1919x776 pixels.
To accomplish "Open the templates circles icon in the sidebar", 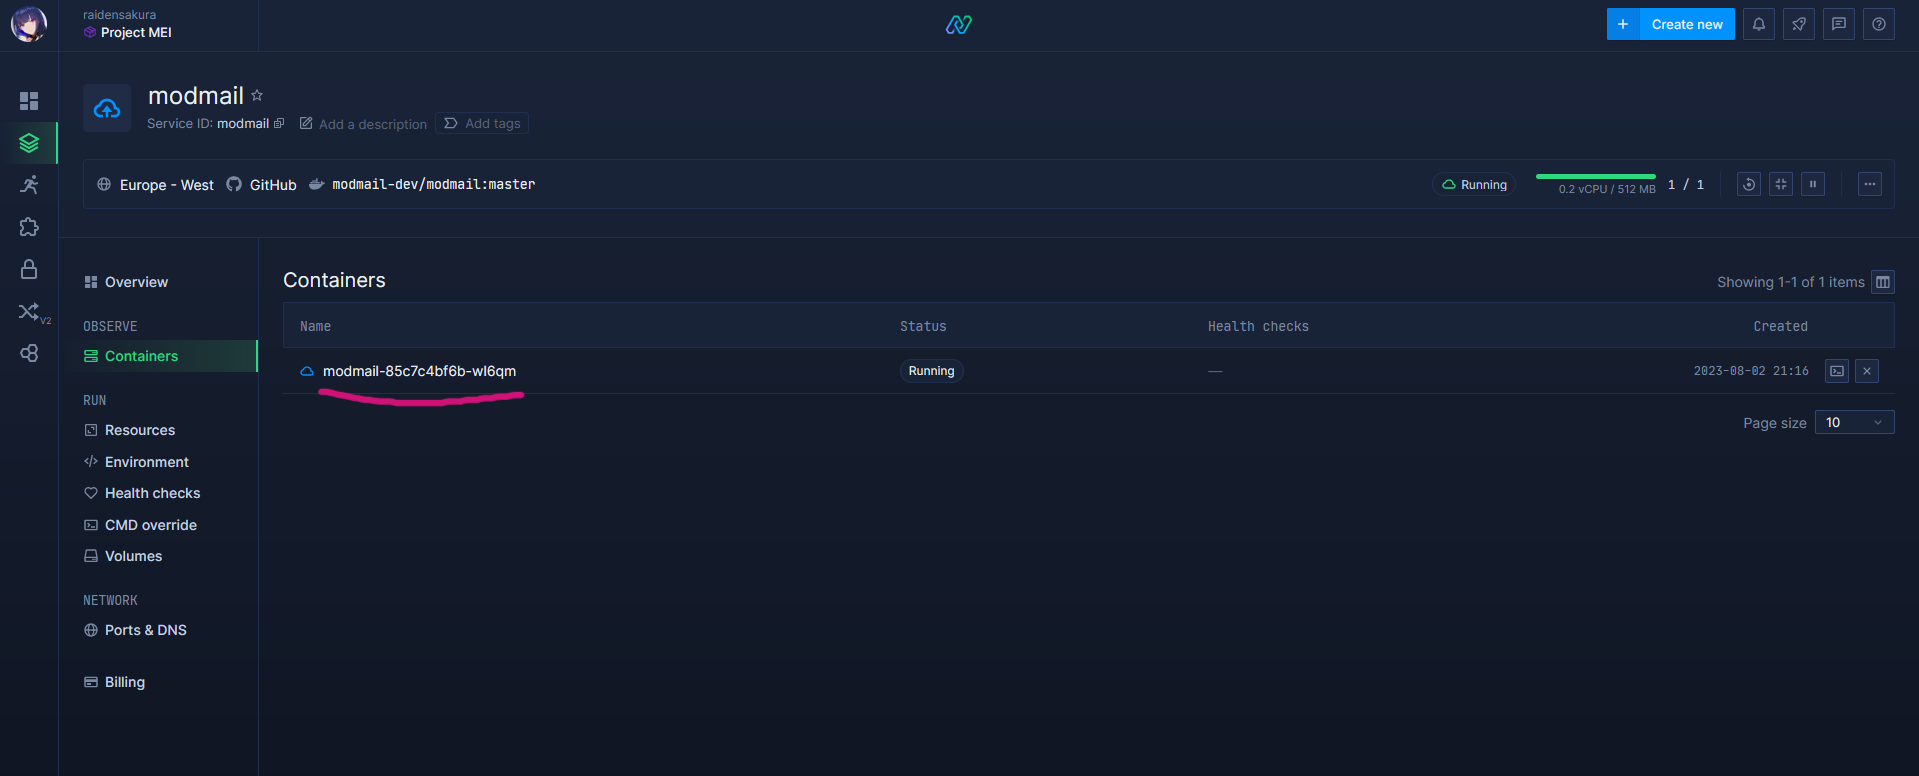I will [29, 353].
